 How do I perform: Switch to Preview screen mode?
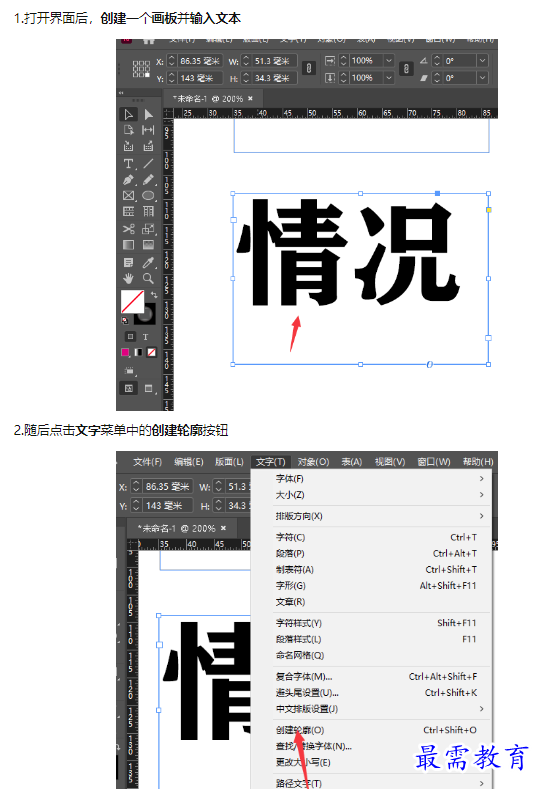pyautogui.click(x=148, y=388)
